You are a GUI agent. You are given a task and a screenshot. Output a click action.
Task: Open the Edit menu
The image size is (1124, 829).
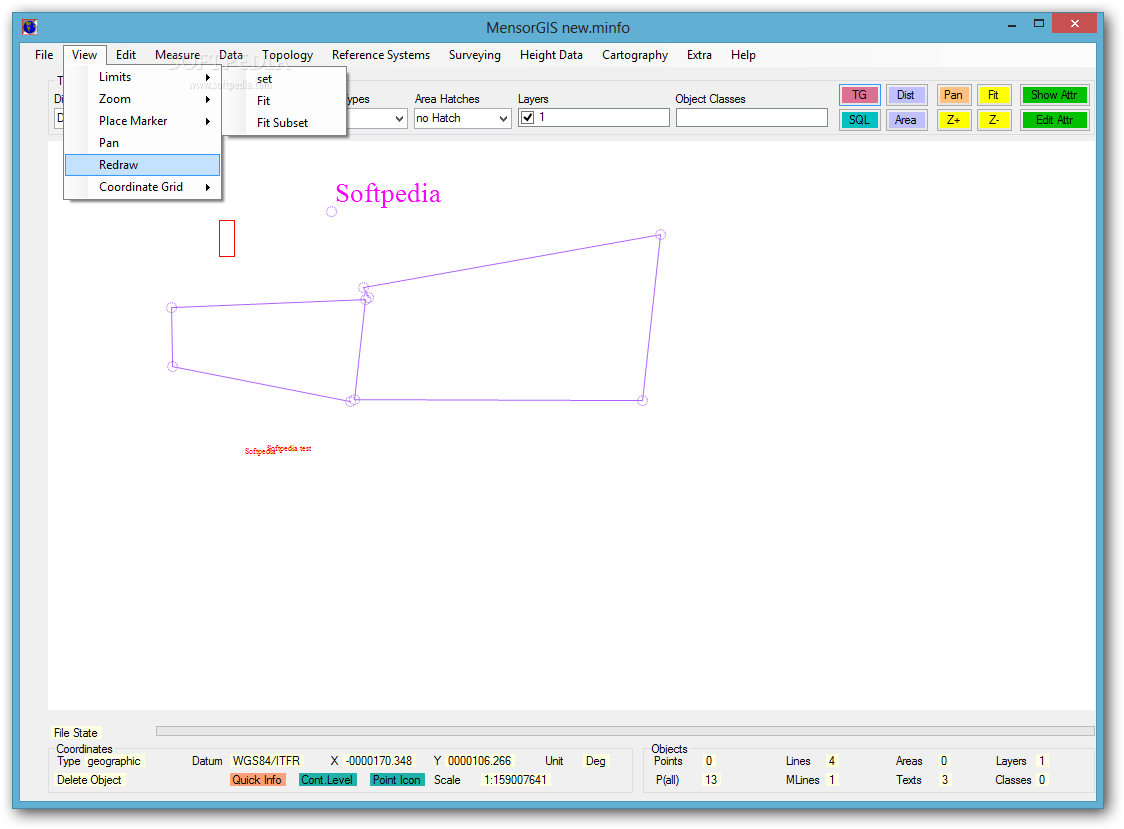tap(126, 55)
